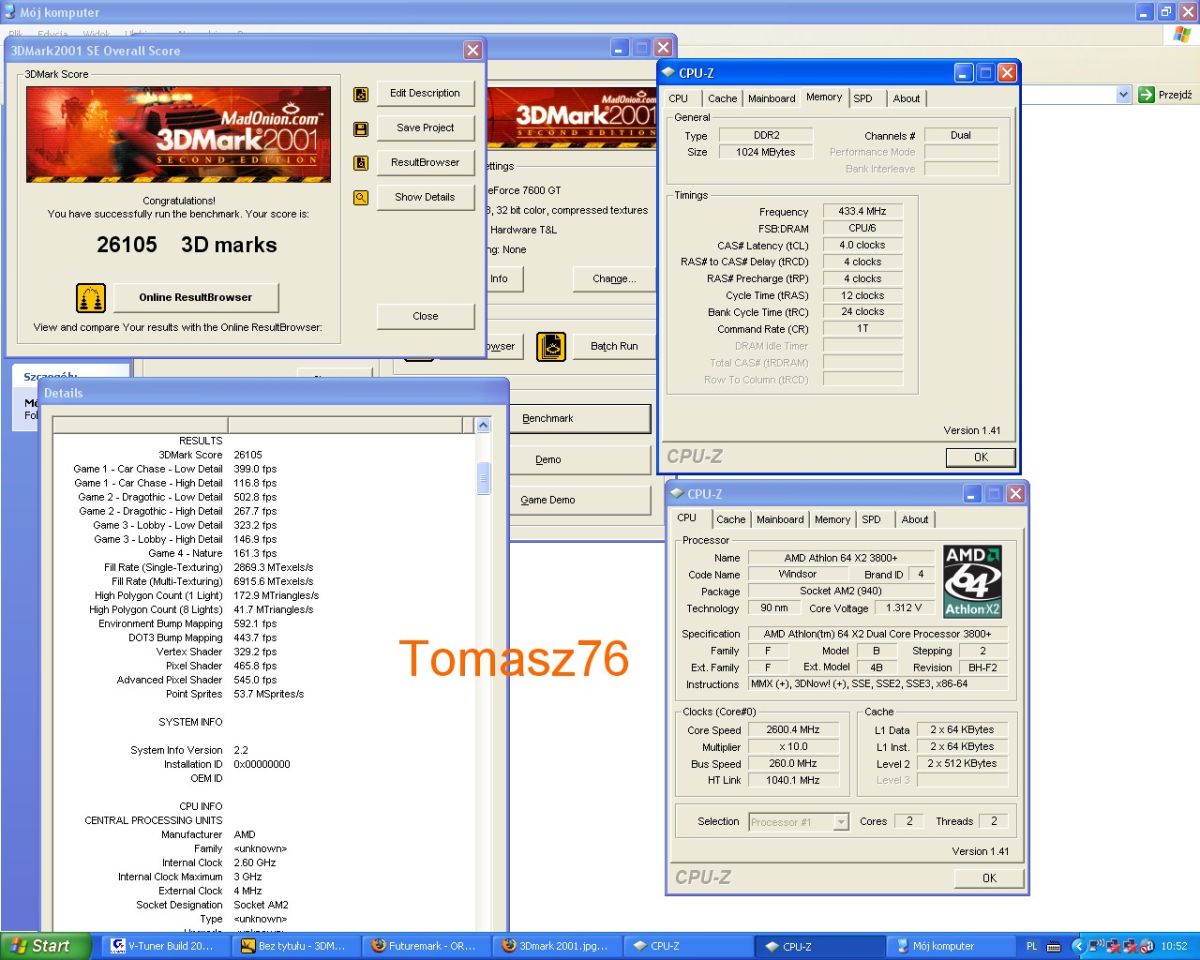
Task: Open the Edit Description dialog
Action: pos(425,93)
